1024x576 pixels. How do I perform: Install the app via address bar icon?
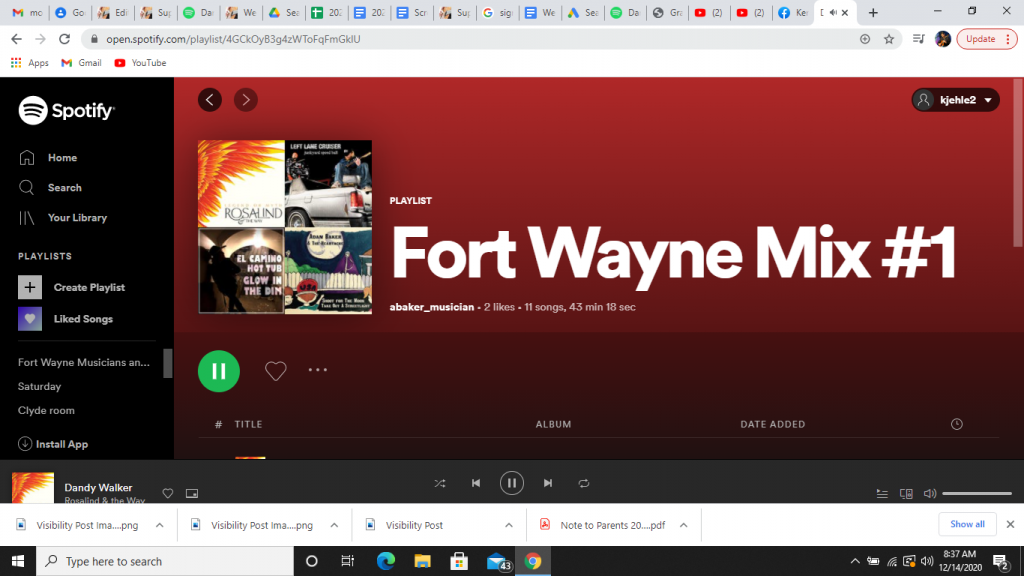tap(865, 39)
